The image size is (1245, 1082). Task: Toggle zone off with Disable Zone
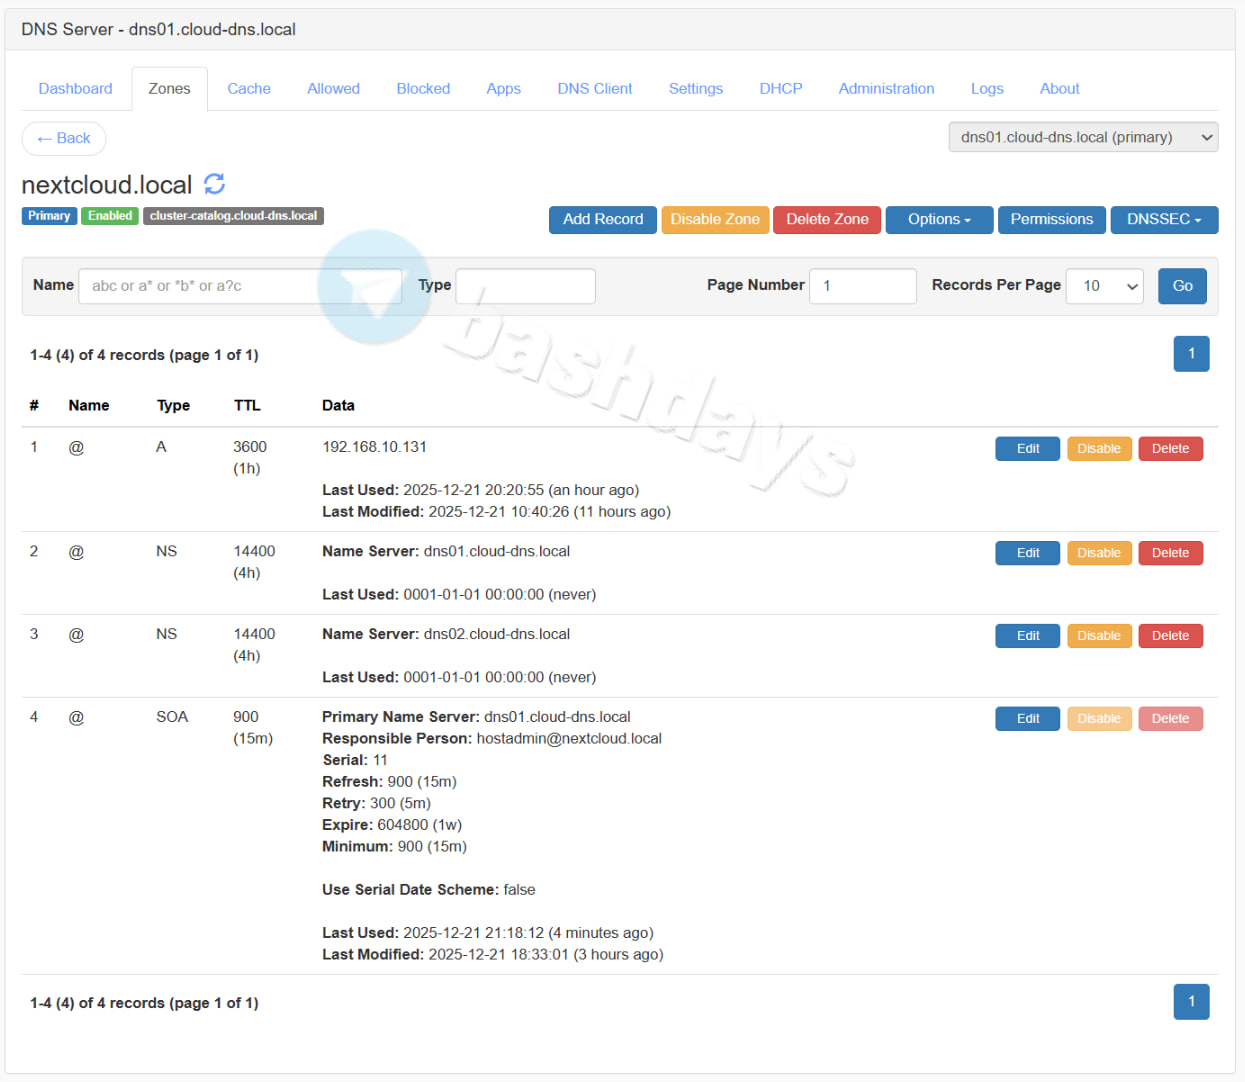(x=714, y=219)
